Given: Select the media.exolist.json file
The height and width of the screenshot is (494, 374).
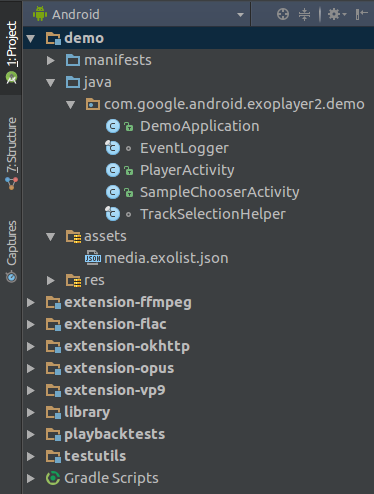Looking at the screenshot, I should pyautogui.click(x=166, y=258).
